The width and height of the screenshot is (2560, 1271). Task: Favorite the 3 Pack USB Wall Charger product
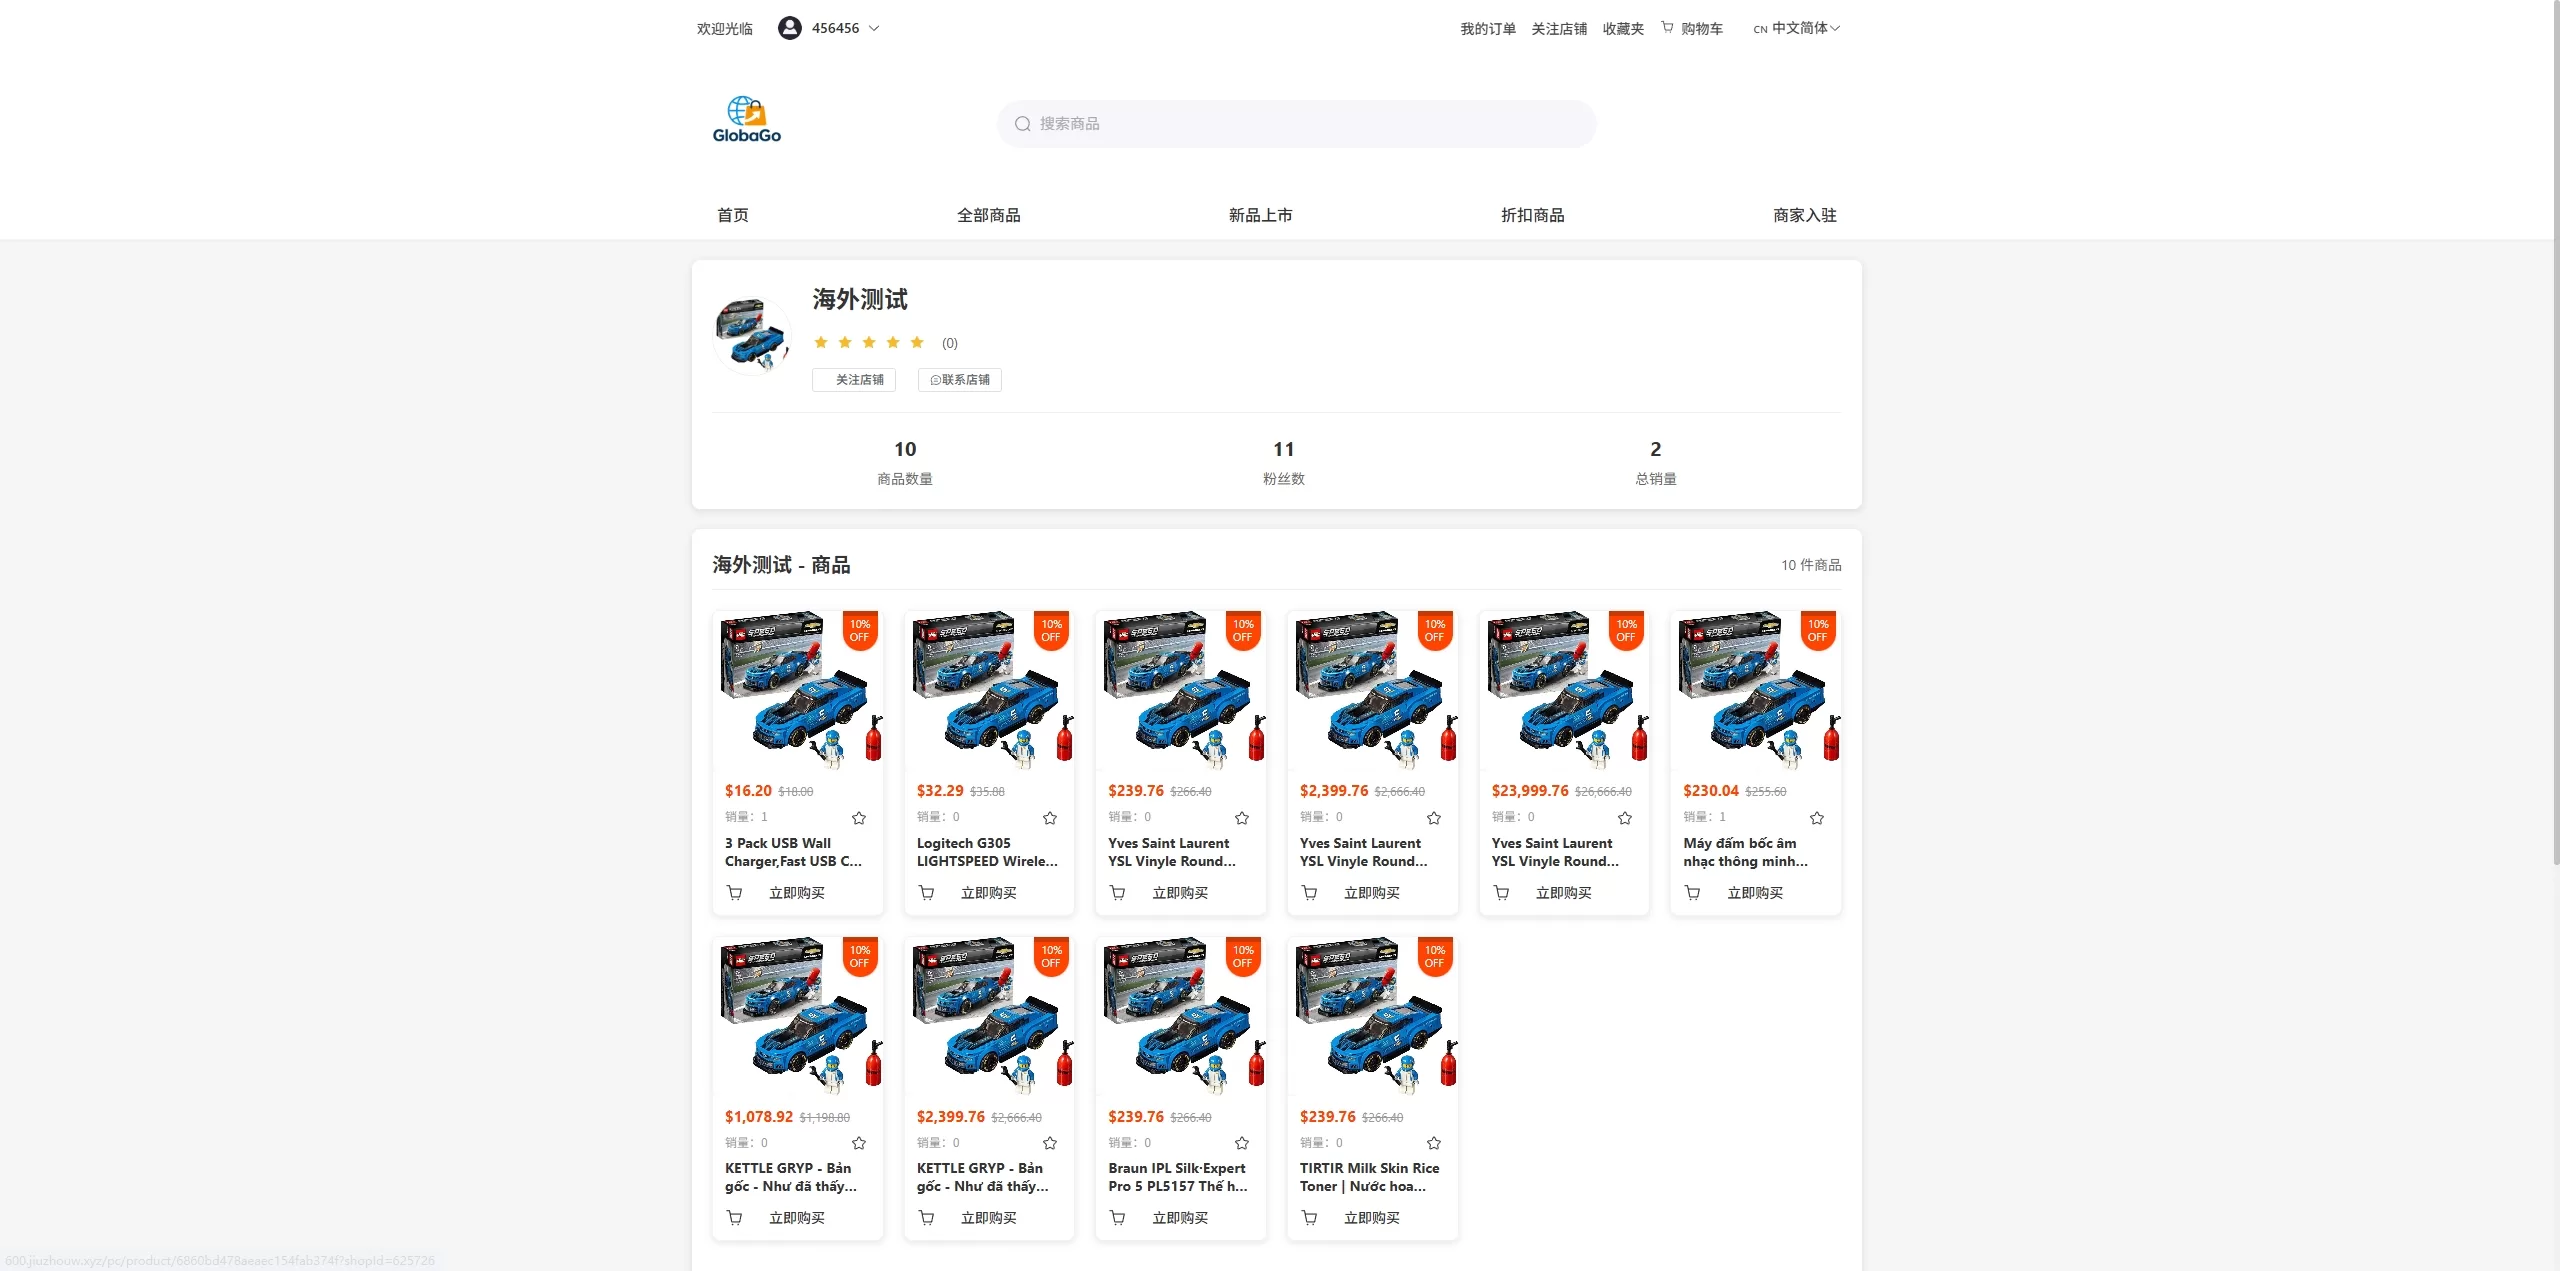point(858,818)
